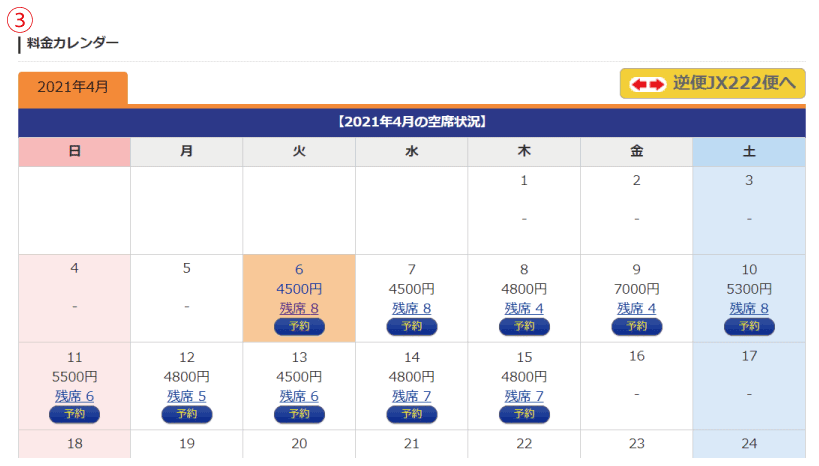This screenshot has width=819, height=466.
Task: Click 残席 4 link under April 9
Action: tap(637, 308)
